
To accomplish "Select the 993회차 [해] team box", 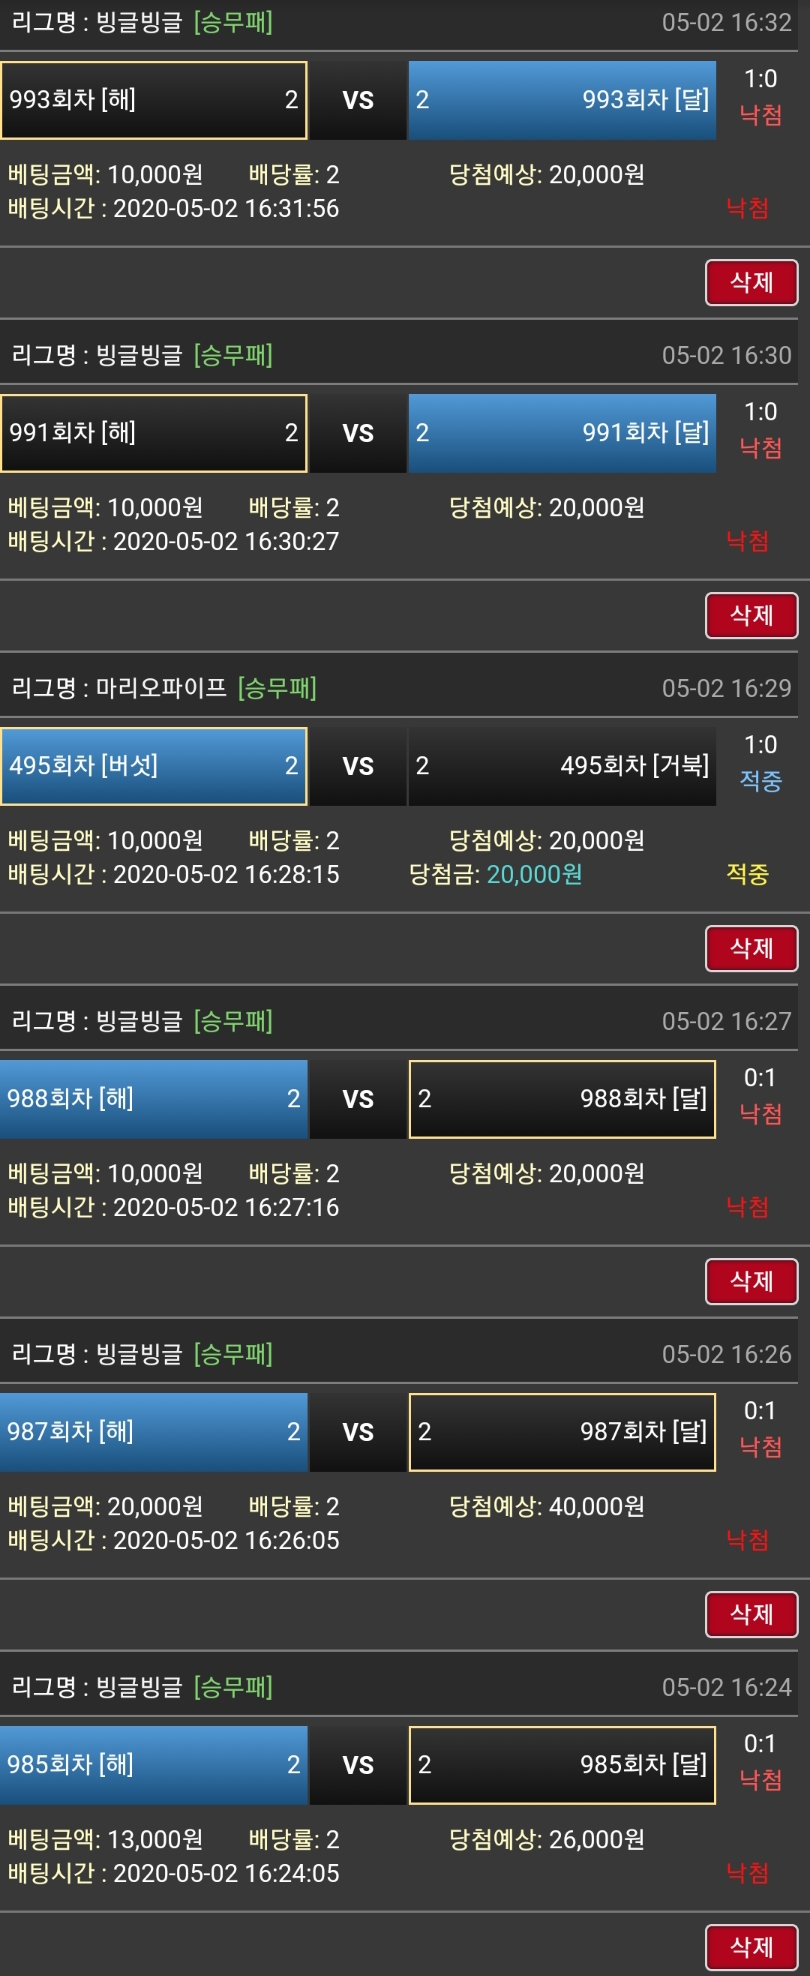I will point(154,100).
